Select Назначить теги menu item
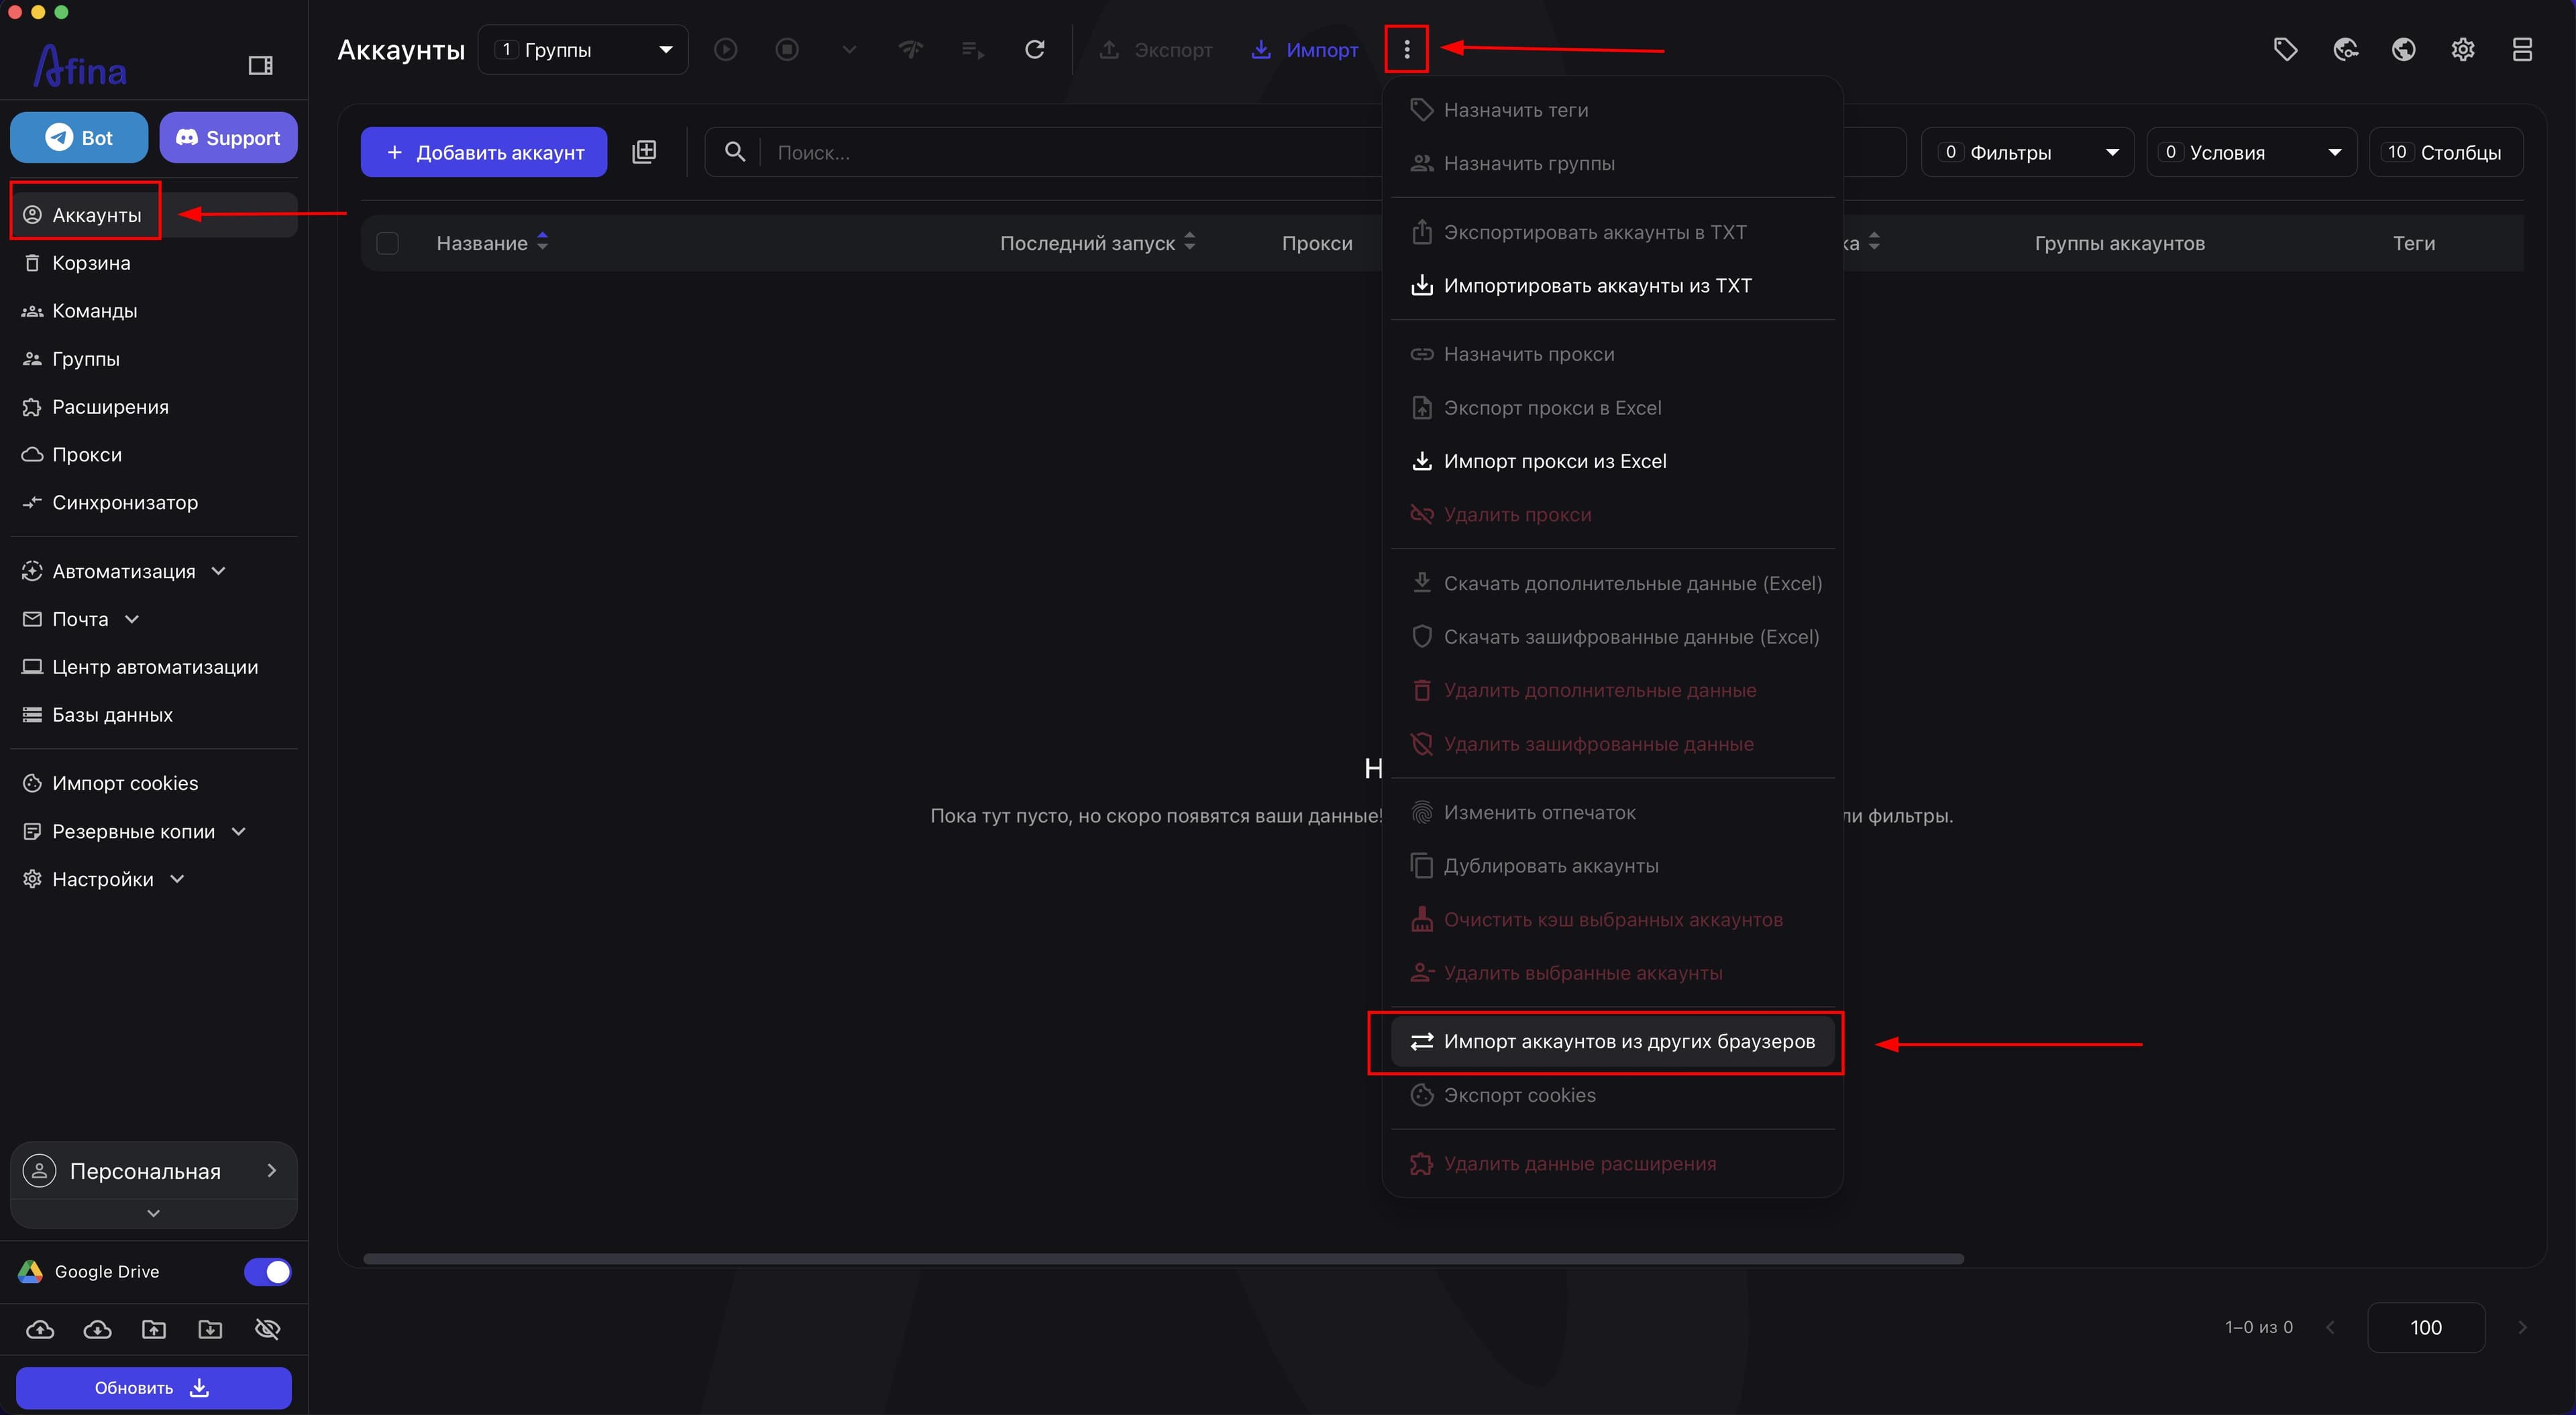The height and width of the screenshot is (1415, 2576). pos(1612,110)
